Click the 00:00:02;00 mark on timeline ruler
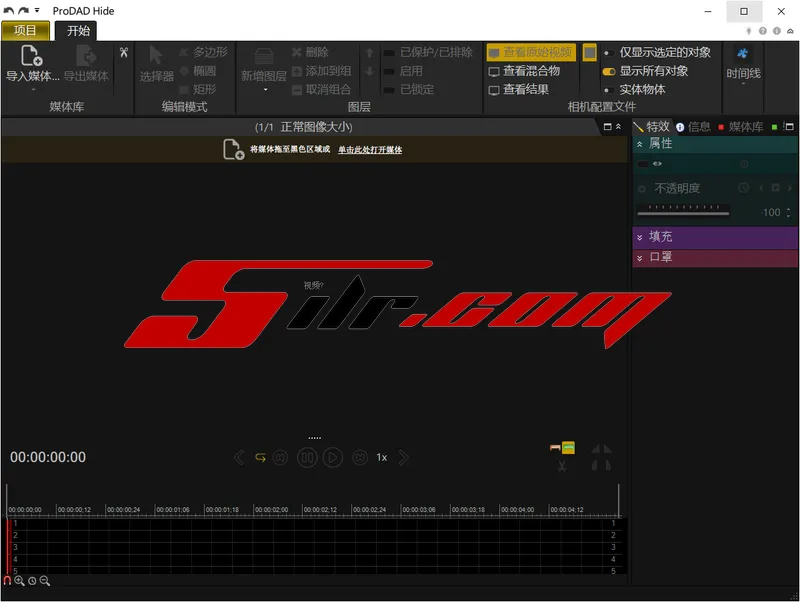Screen dimensions: 800x602 271,510
